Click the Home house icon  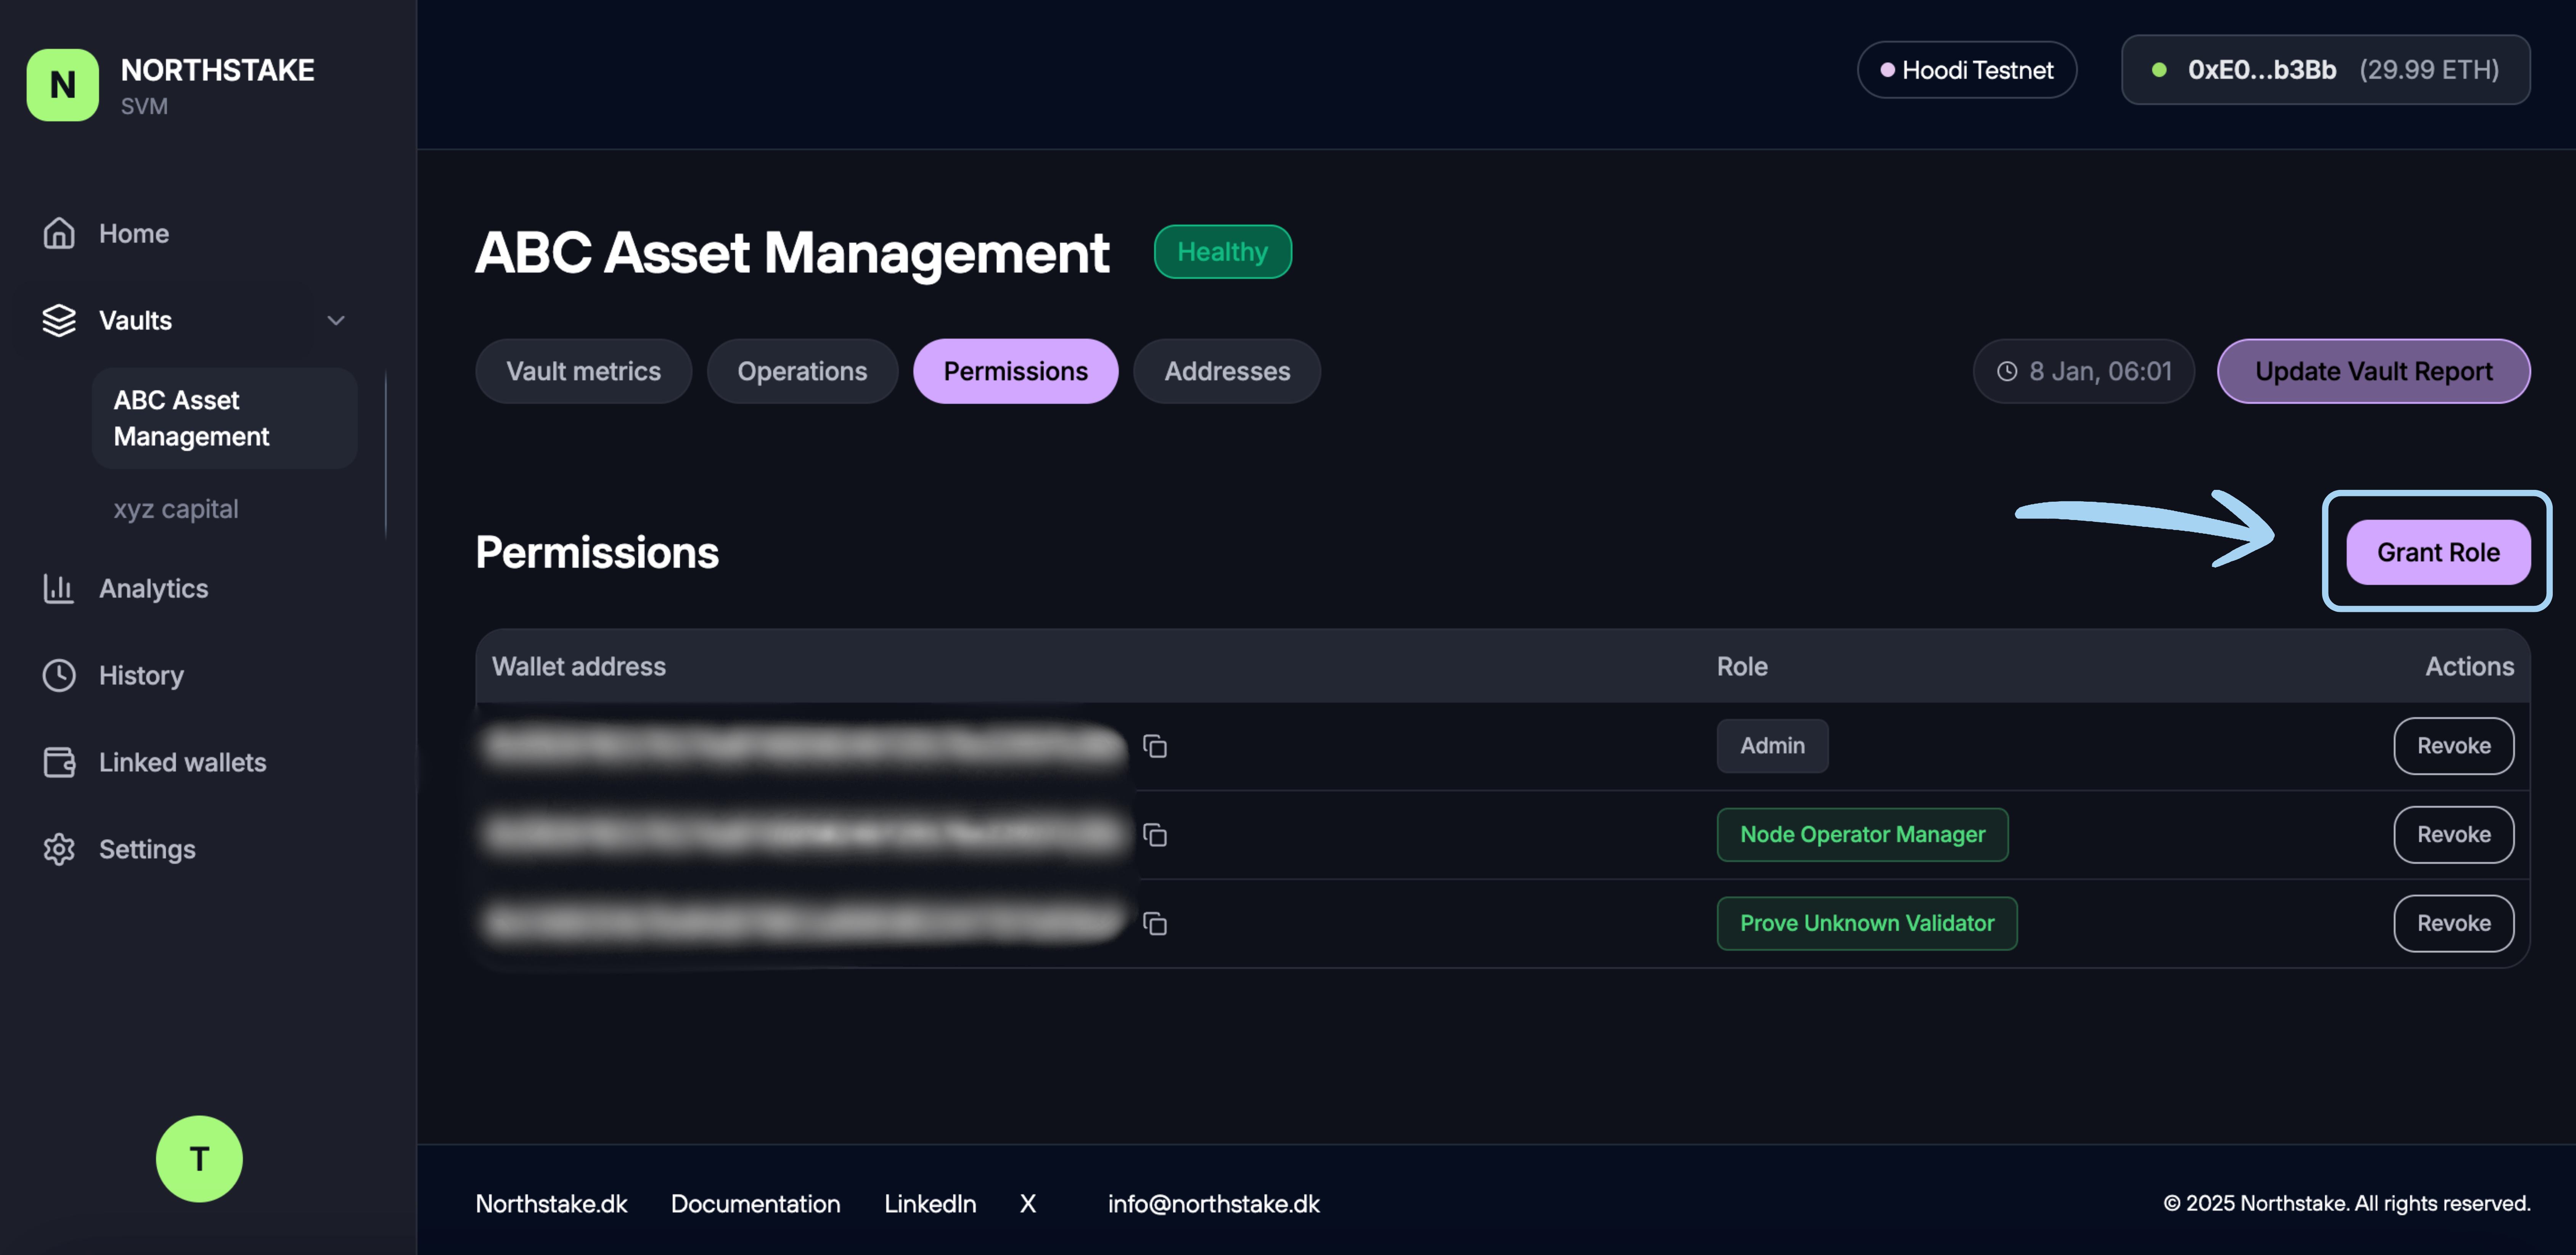[59, 233]
